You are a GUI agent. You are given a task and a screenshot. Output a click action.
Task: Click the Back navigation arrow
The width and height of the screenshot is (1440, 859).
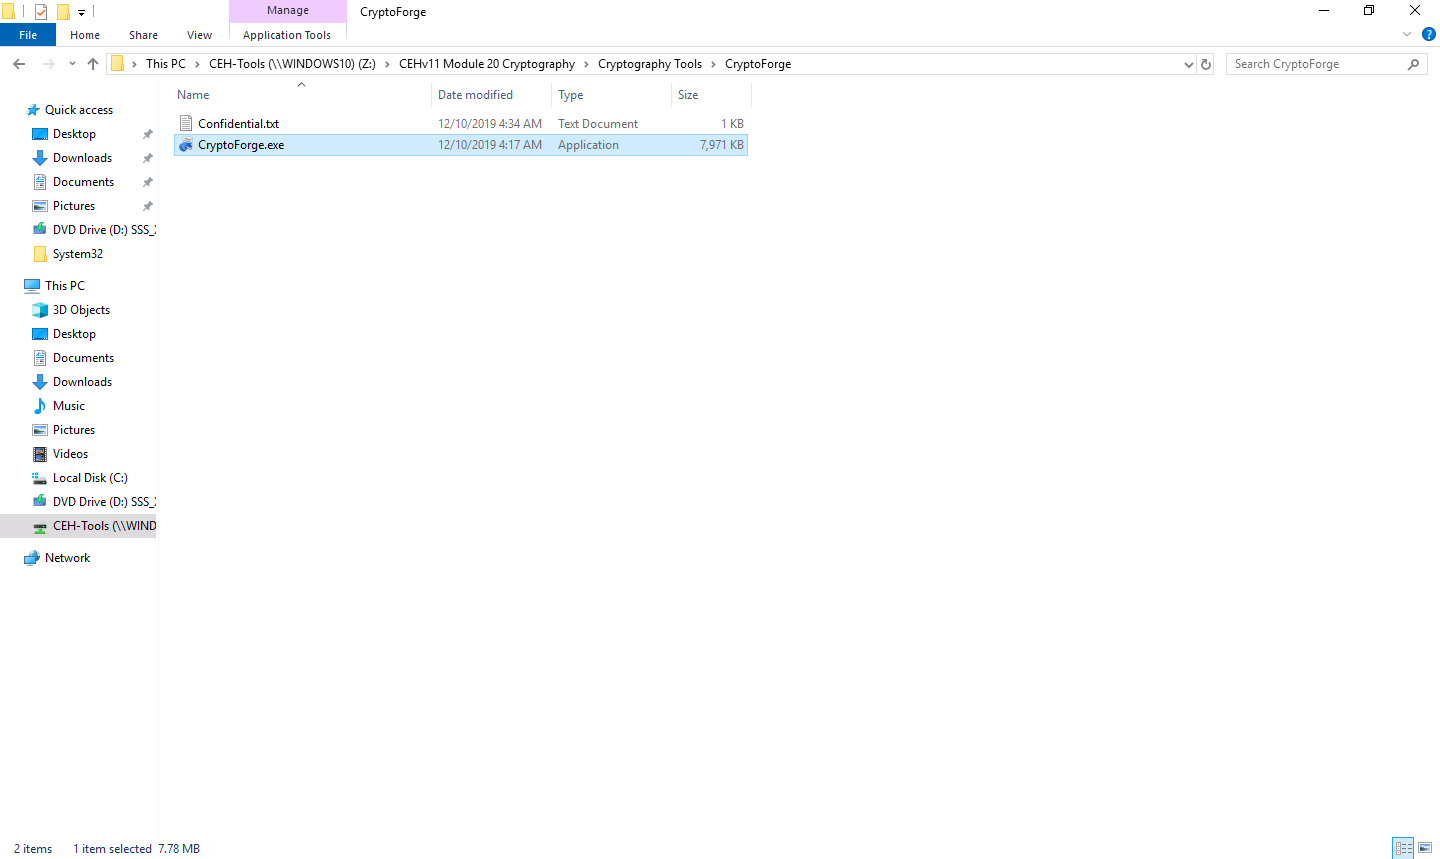19,64
